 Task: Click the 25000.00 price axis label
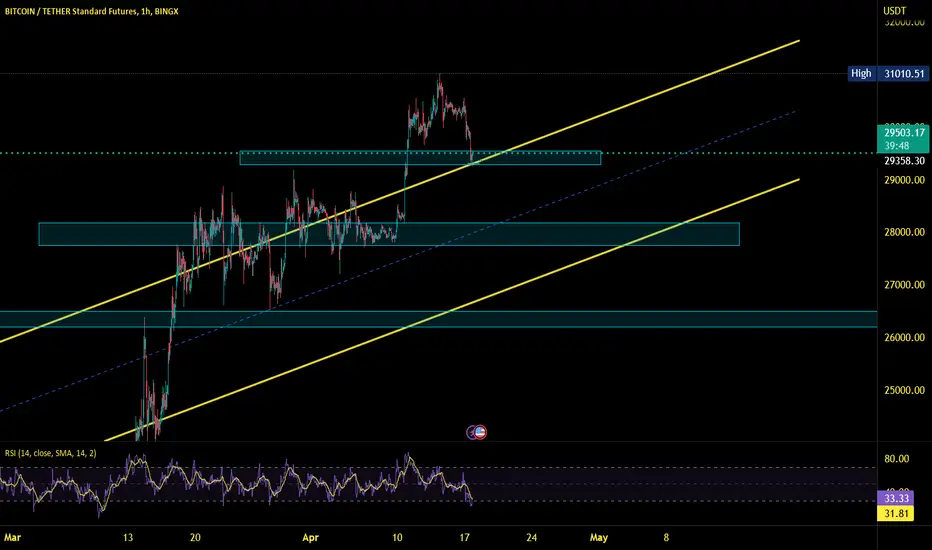pyautogui.click(x=904, y=390)
